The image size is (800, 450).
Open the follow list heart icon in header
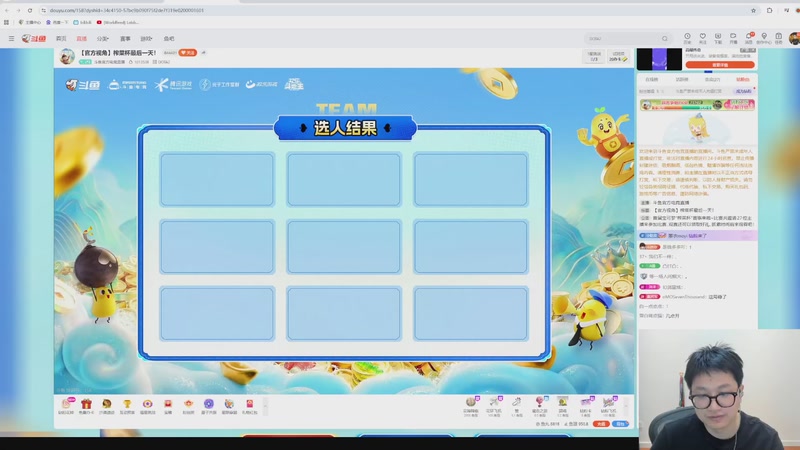[703, 37]
